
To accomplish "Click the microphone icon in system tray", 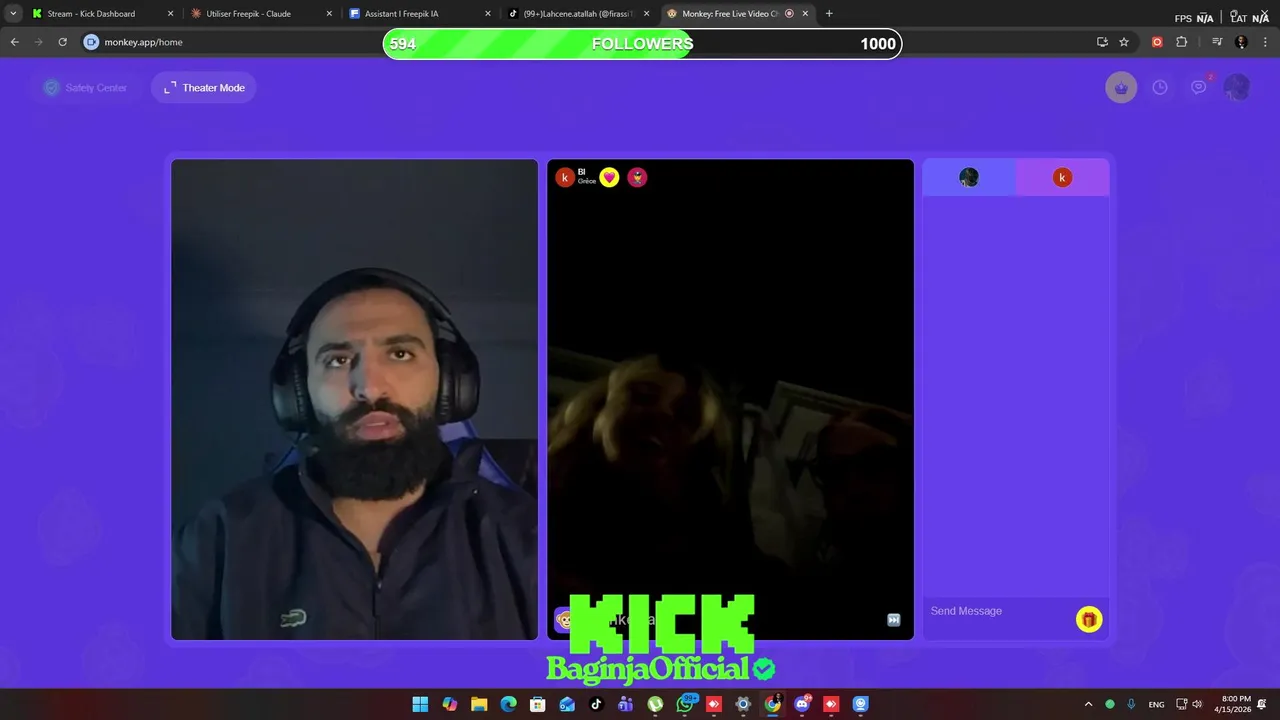I will click(x=1131, y=704).
